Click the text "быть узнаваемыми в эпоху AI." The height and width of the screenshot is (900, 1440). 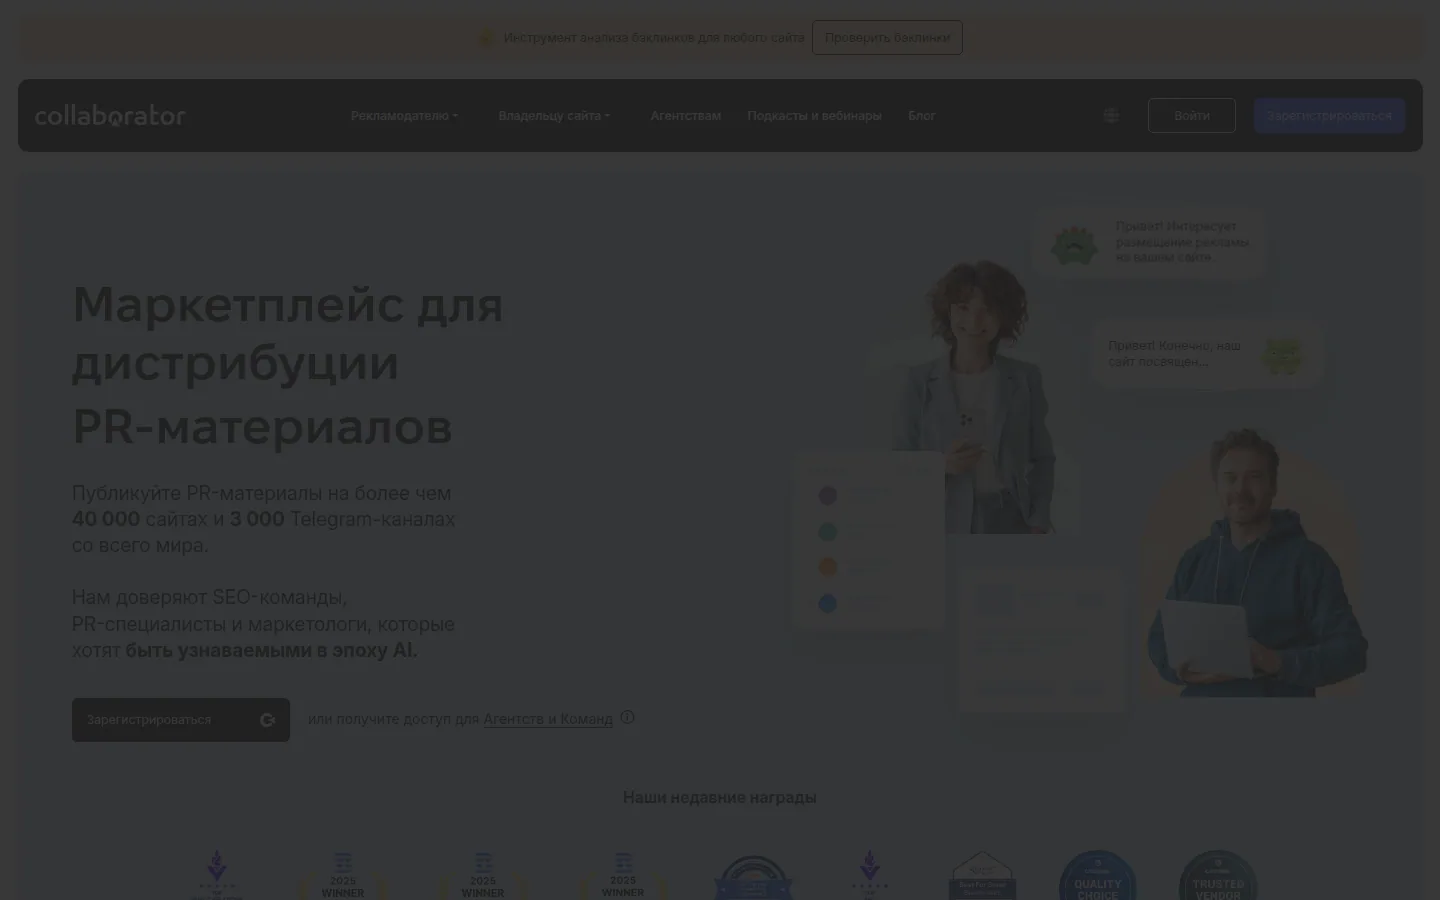click(271, 650)
